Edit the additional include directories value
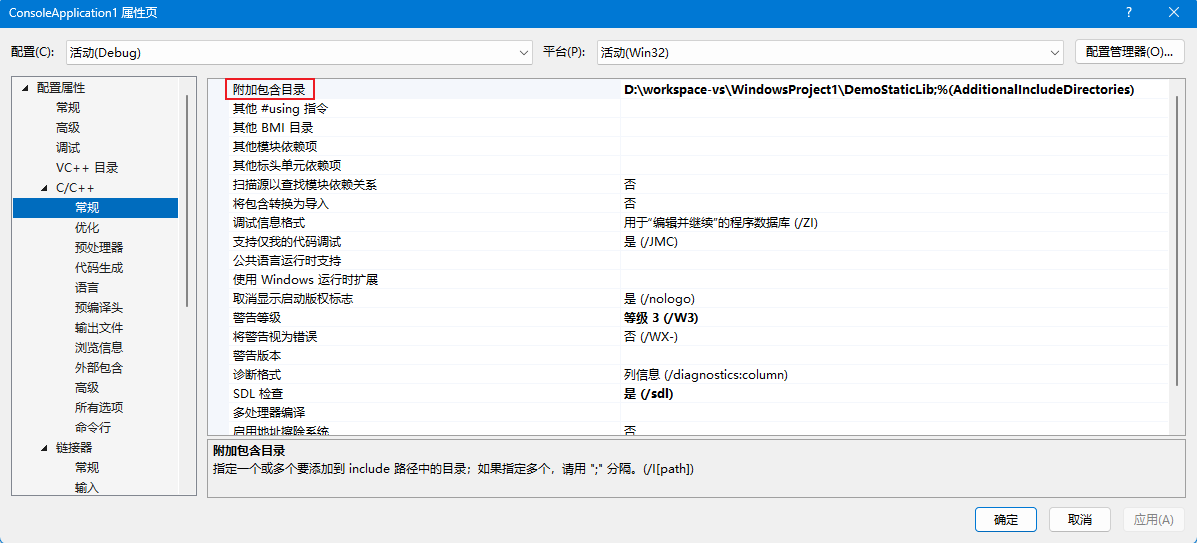The height and width of the screenshot is (543, 1197). 878,90
